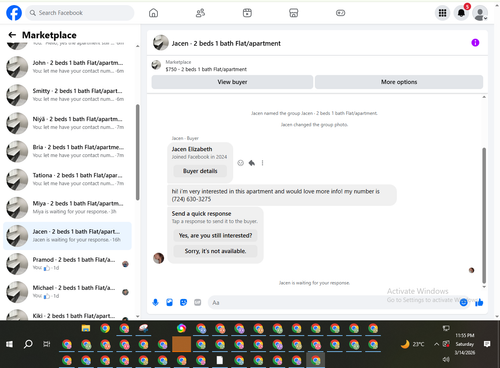The image size is (500, 368).
Task: Open the Marketplace storefront icon
Action: point(294,13)
